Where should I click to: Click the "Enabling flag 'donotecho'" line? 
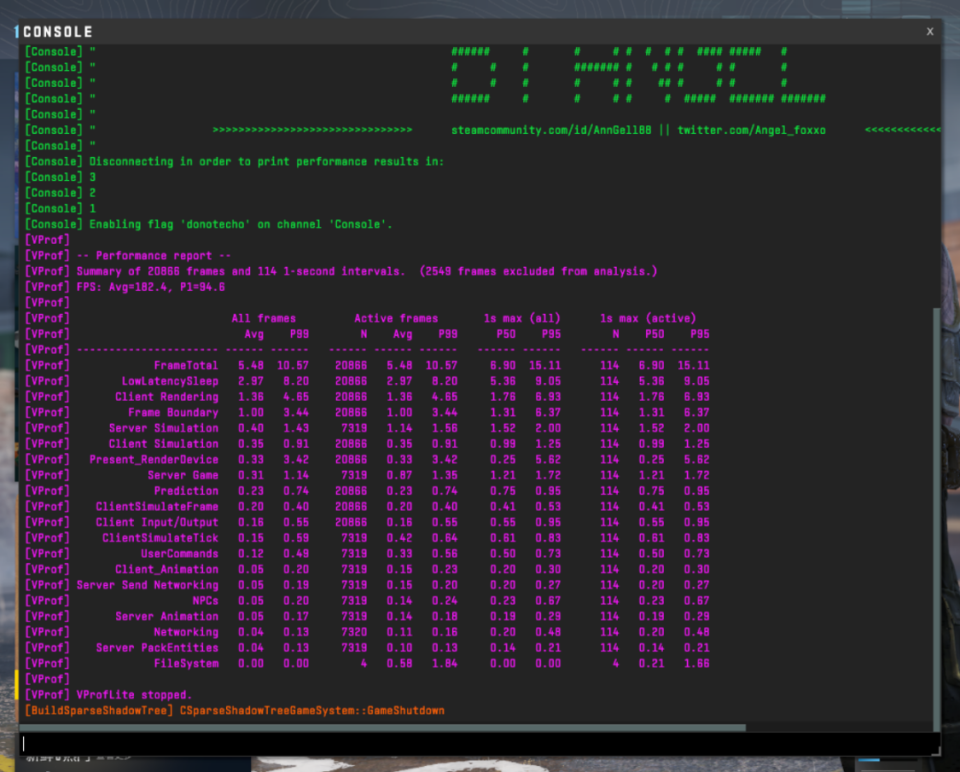coord(241,224)
